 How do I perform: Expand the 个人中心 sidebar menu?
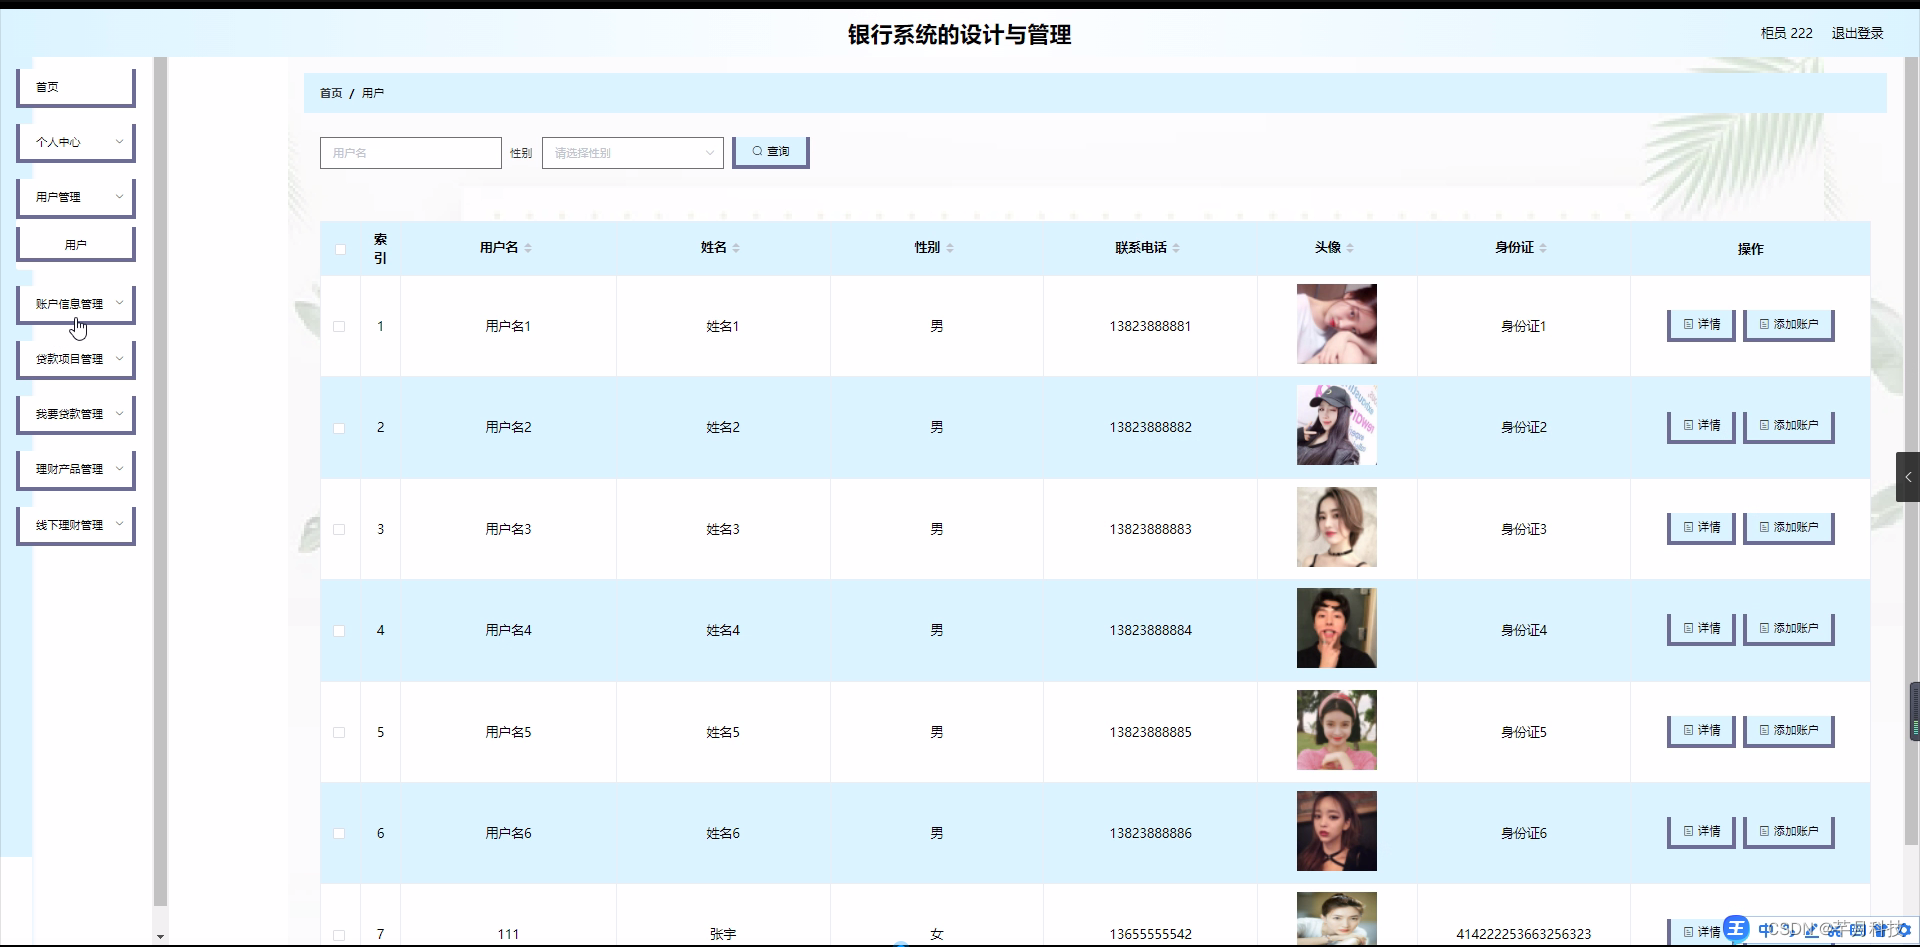click(x=75, y=142)
